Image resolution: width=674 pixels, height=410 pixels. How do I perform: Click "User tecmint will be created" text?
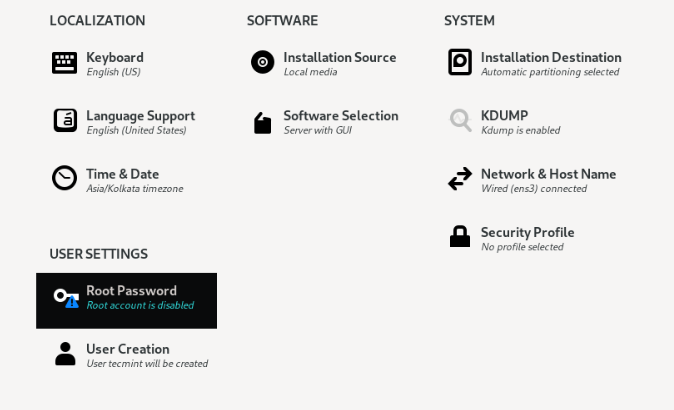147,364
